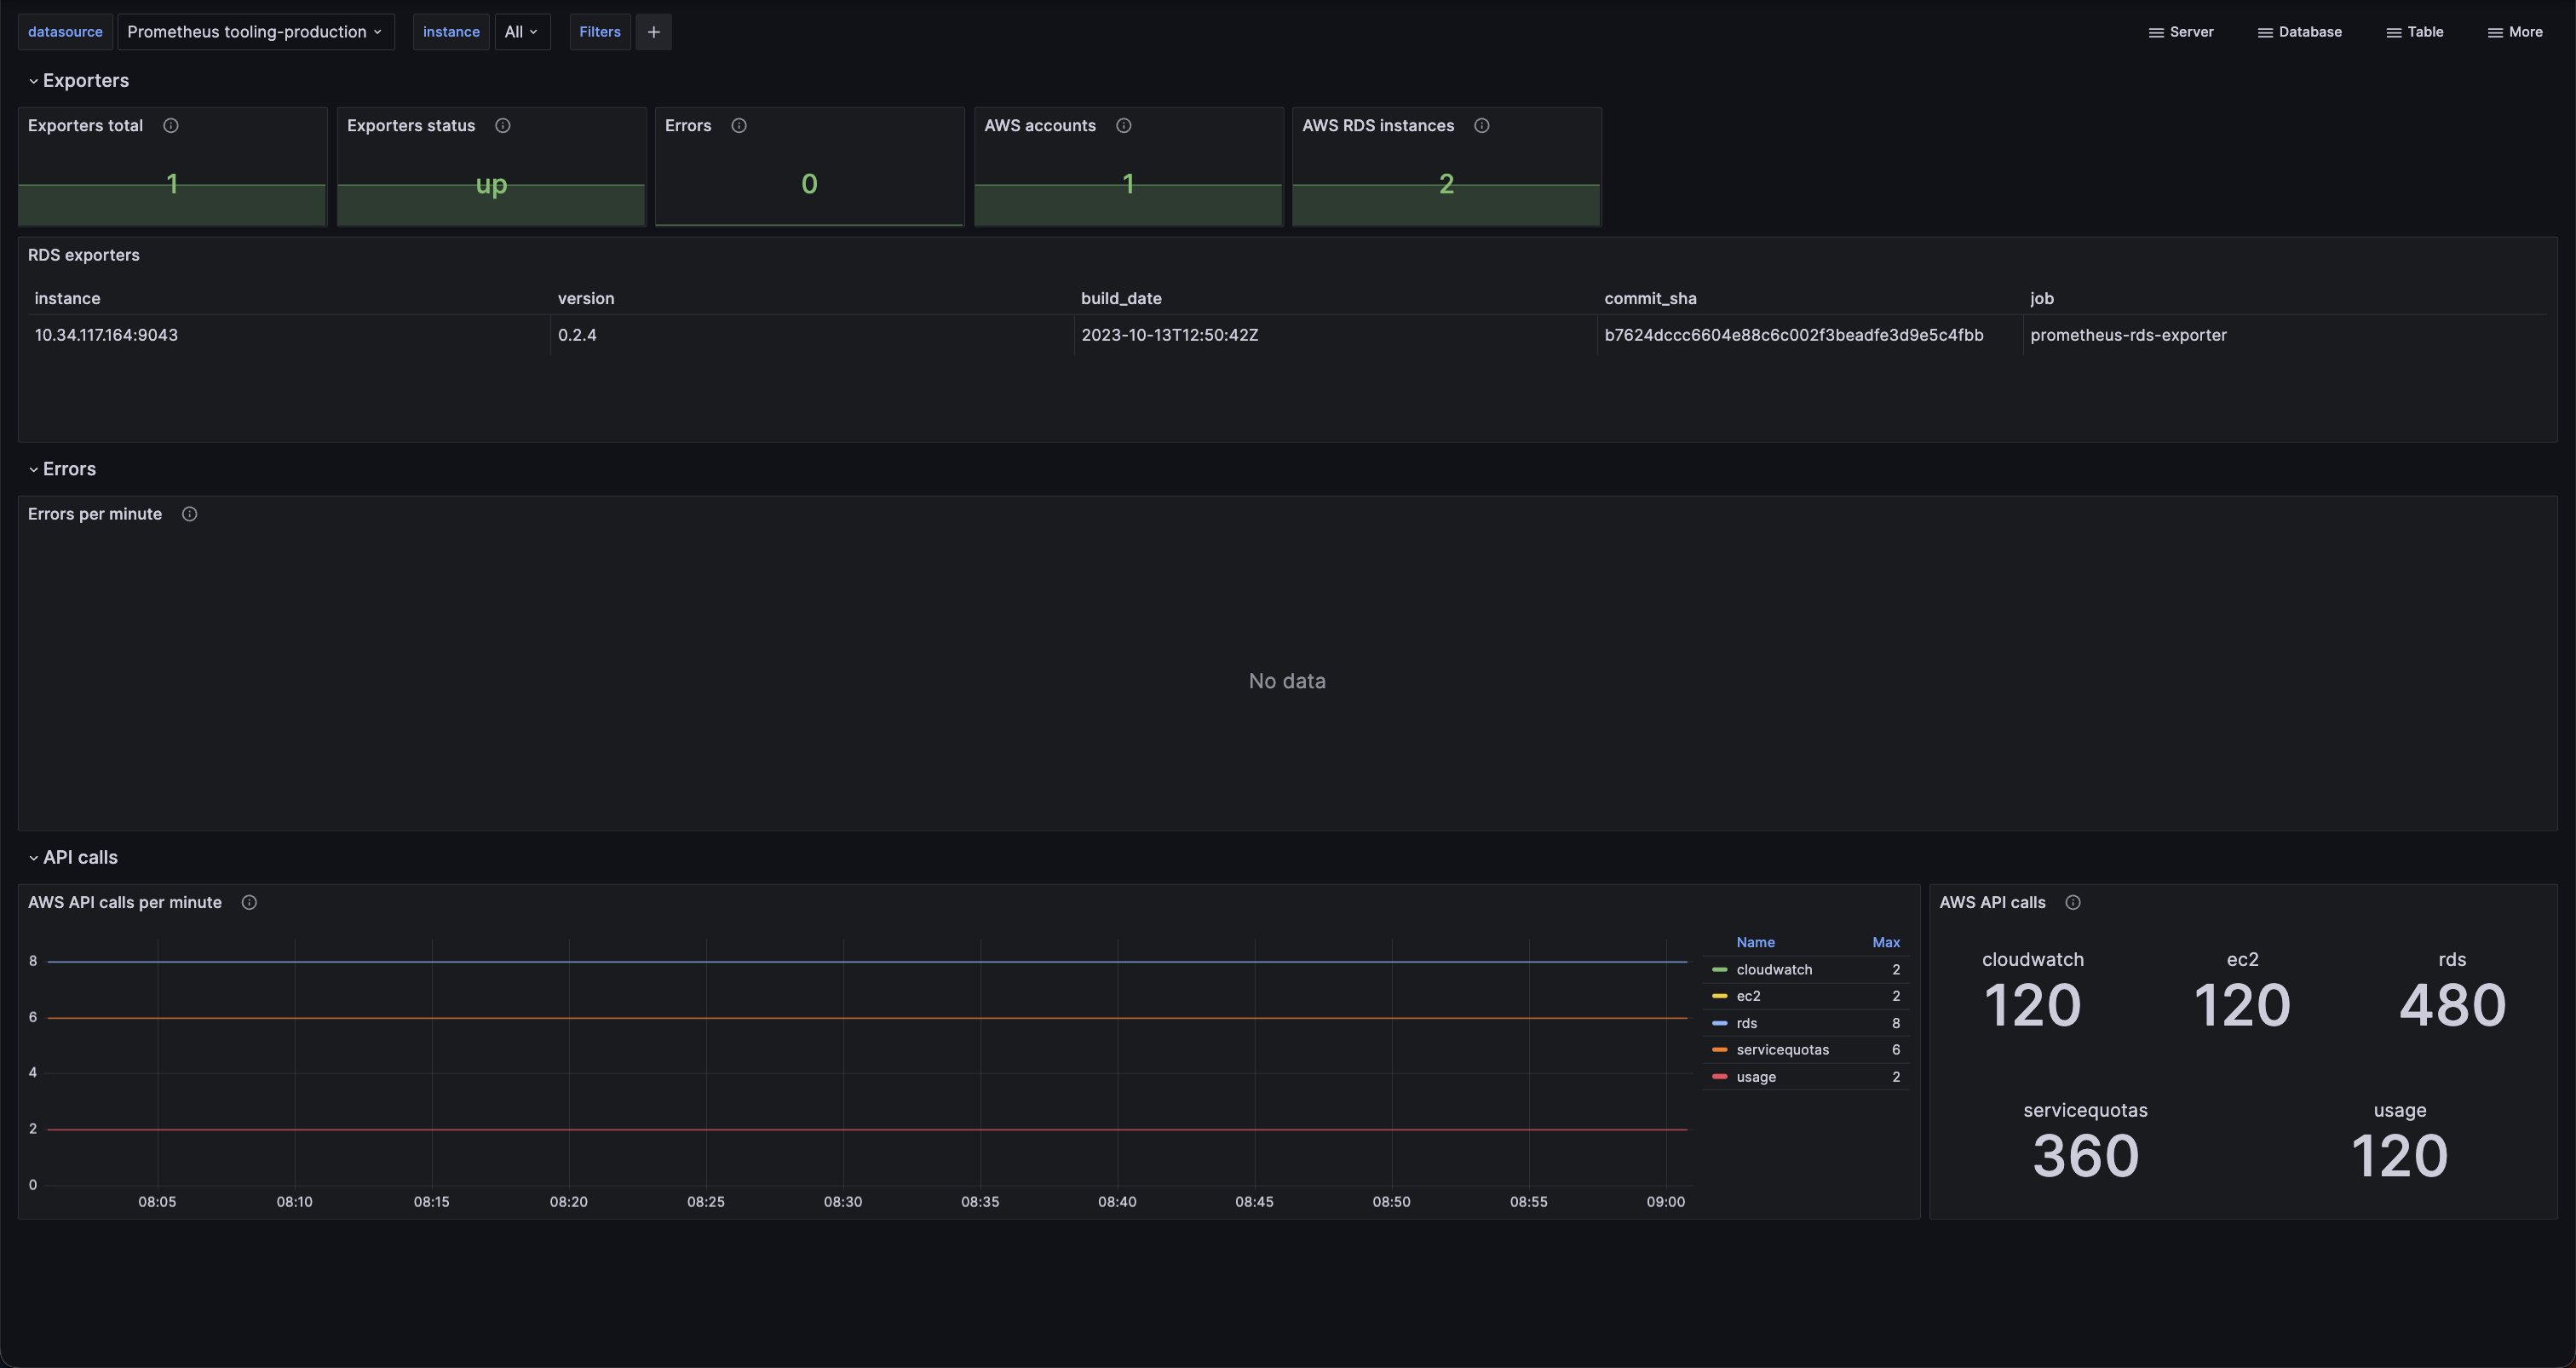Image resolution: width=2576 pixels, height=1368 pixels.
Task: Click info icon on AWS API calls stat panel
Action: 2073,903
